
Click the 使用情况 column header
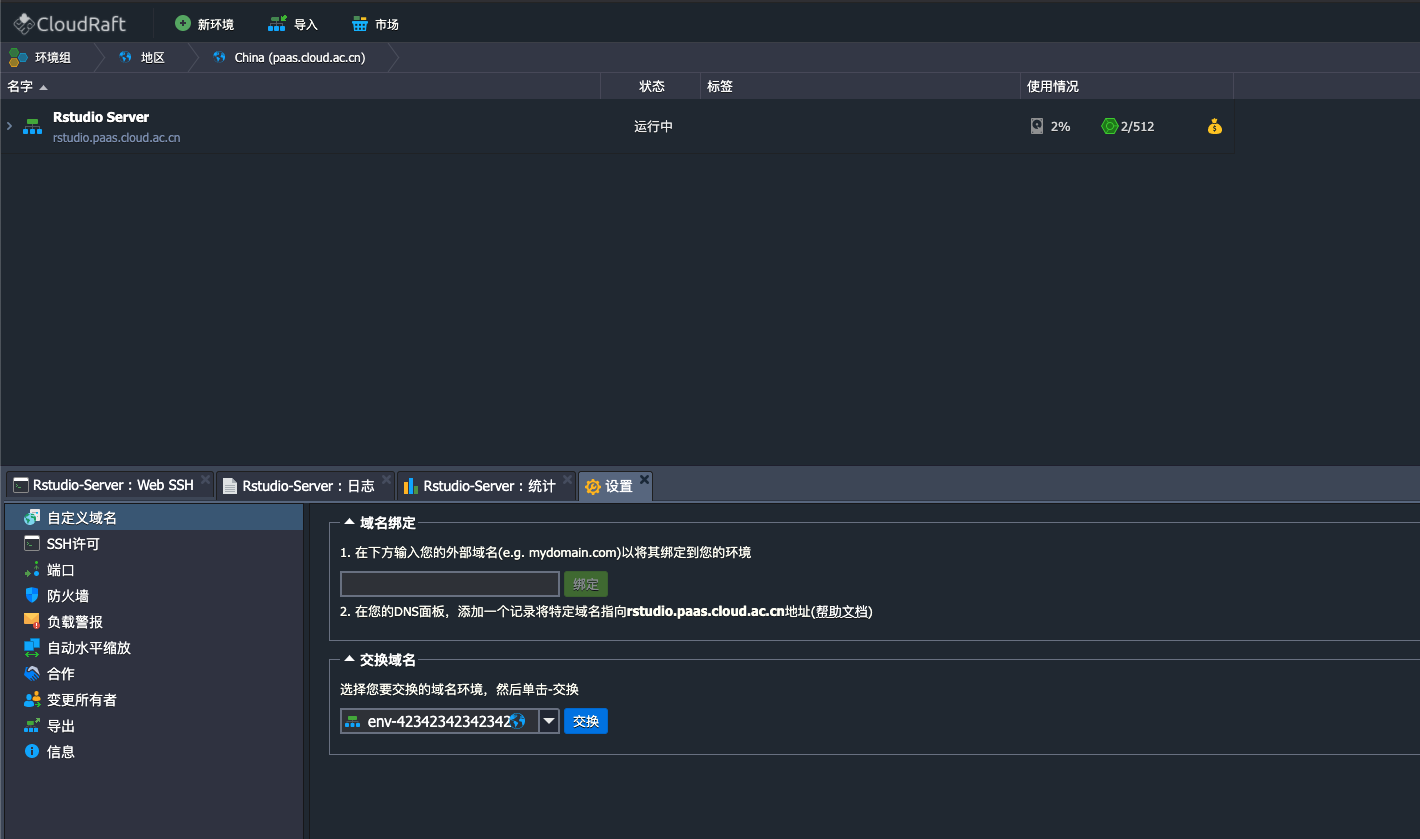[1127, 87]
